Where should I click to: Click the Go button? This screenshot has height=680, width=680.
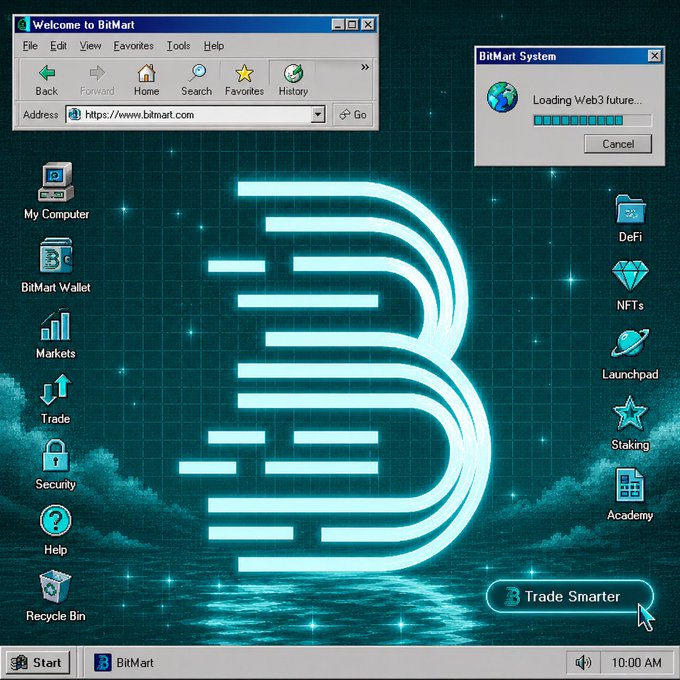(353, 114)
